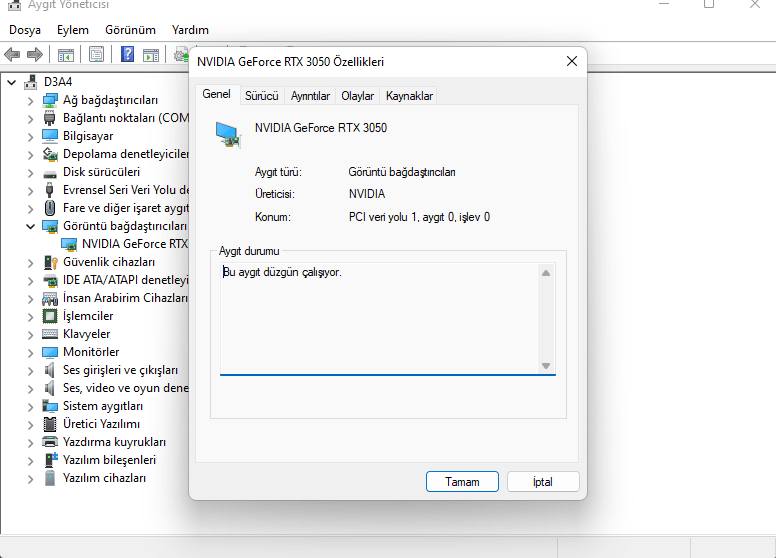Cancel with the İptal button
776x558 pixels.
point(543,482)
